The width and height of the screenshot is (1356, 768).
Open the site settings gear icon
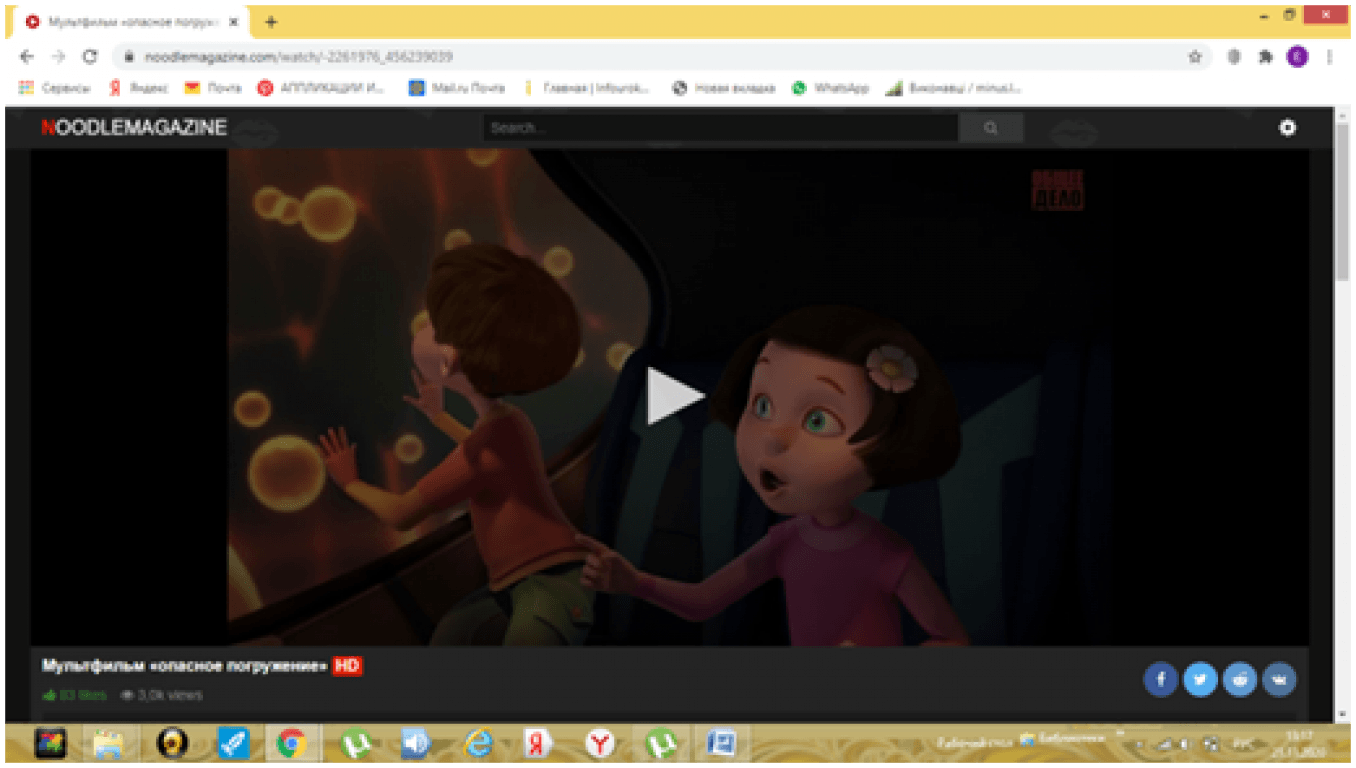point(1287,127)
